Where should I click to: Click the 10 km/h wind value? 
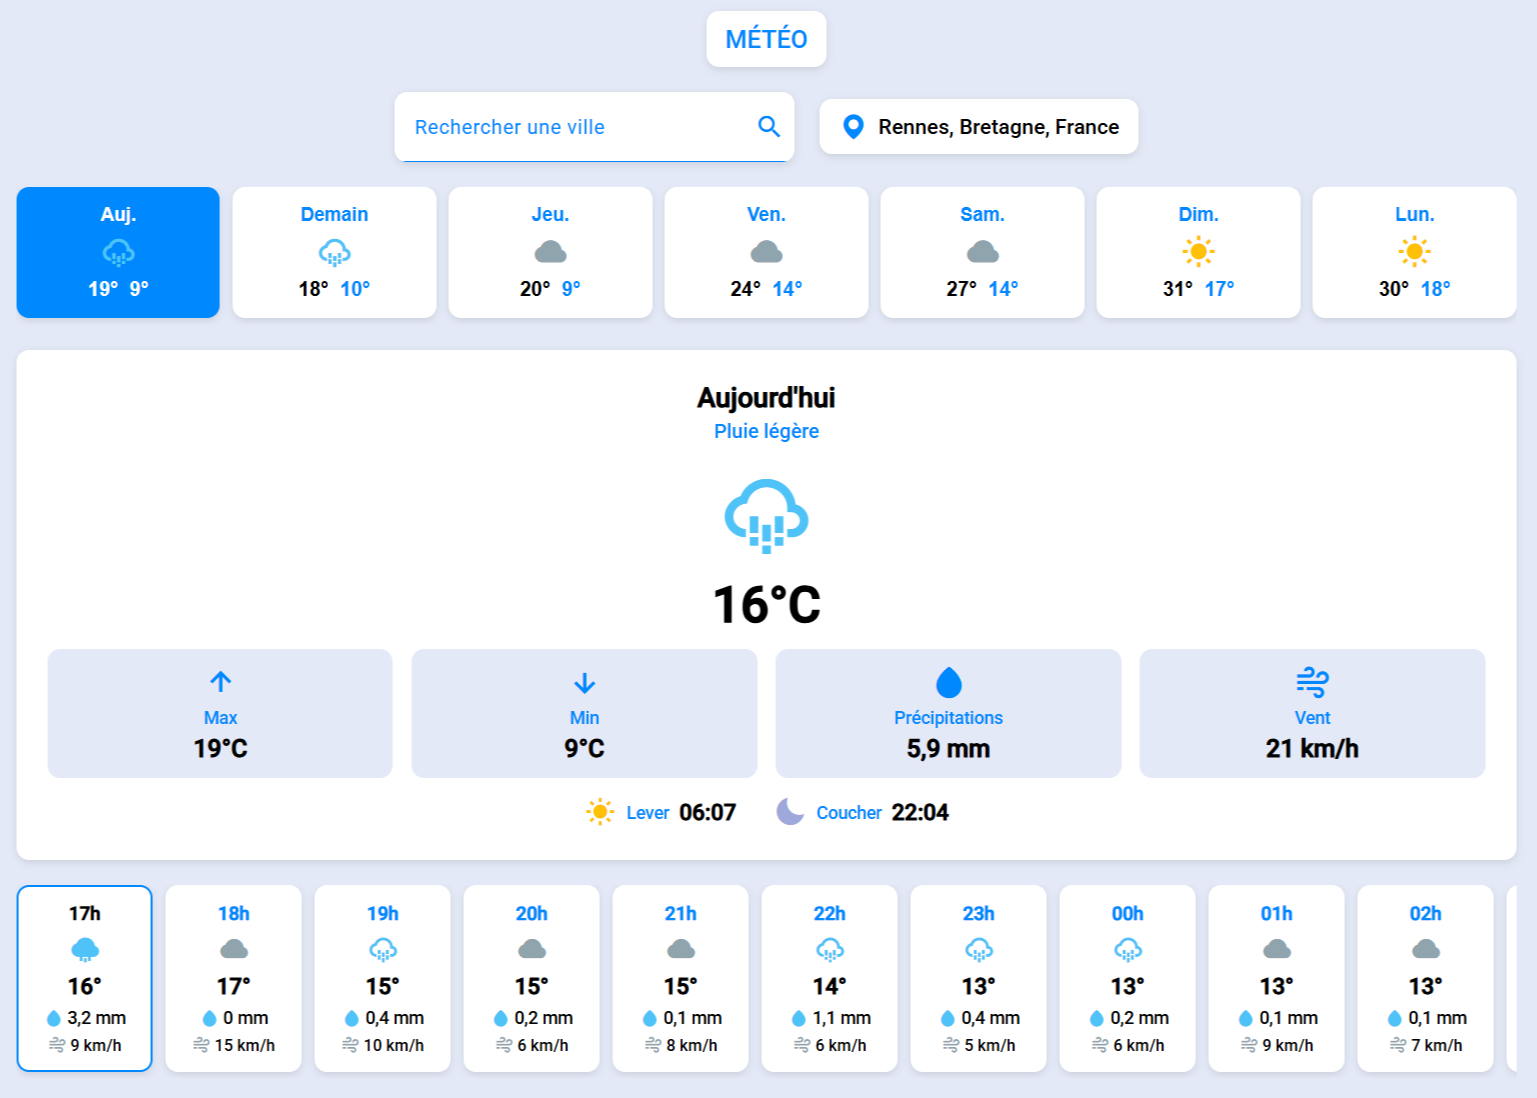(x=394, y=1045)
